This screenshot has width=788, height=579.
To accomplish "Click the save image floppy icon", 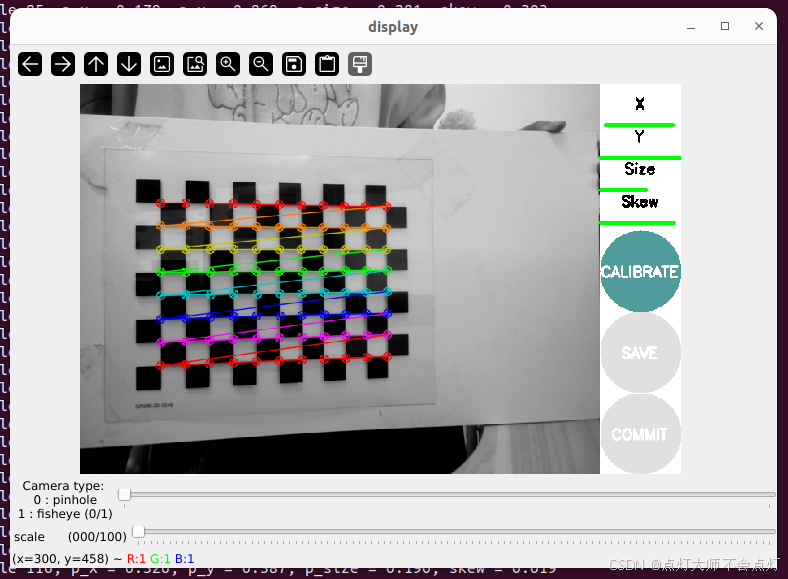I will pos(294,64).
